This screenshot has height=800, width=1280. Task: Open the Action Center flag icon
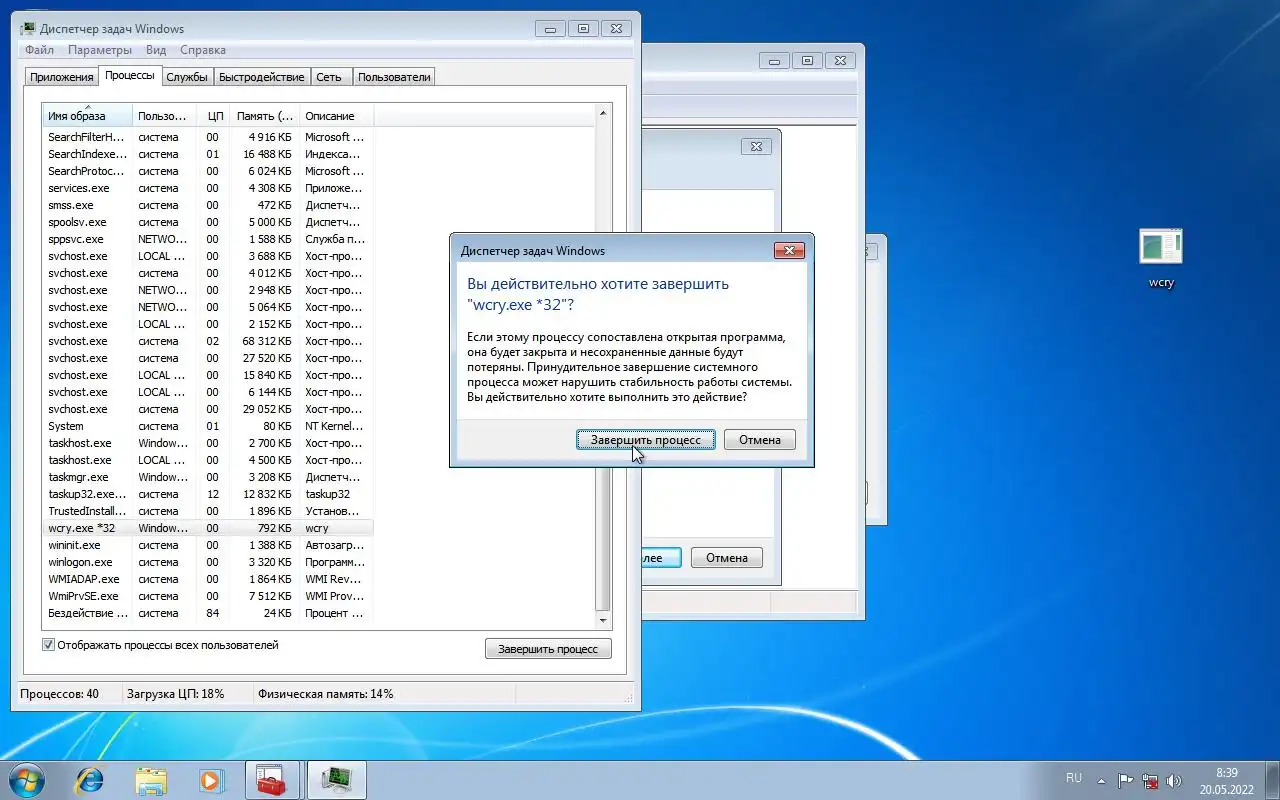point(1126,781)
